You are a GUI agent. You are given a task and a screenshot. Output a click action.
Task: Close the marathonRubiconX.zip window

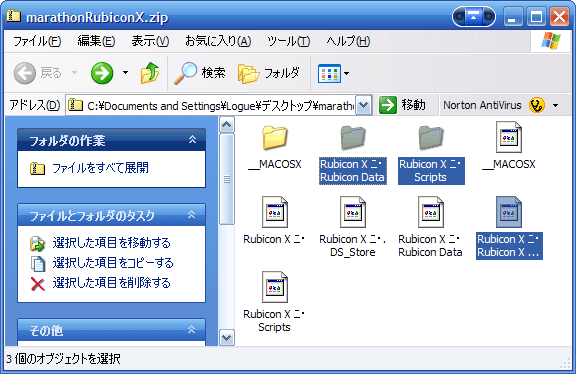pos(559,17)
